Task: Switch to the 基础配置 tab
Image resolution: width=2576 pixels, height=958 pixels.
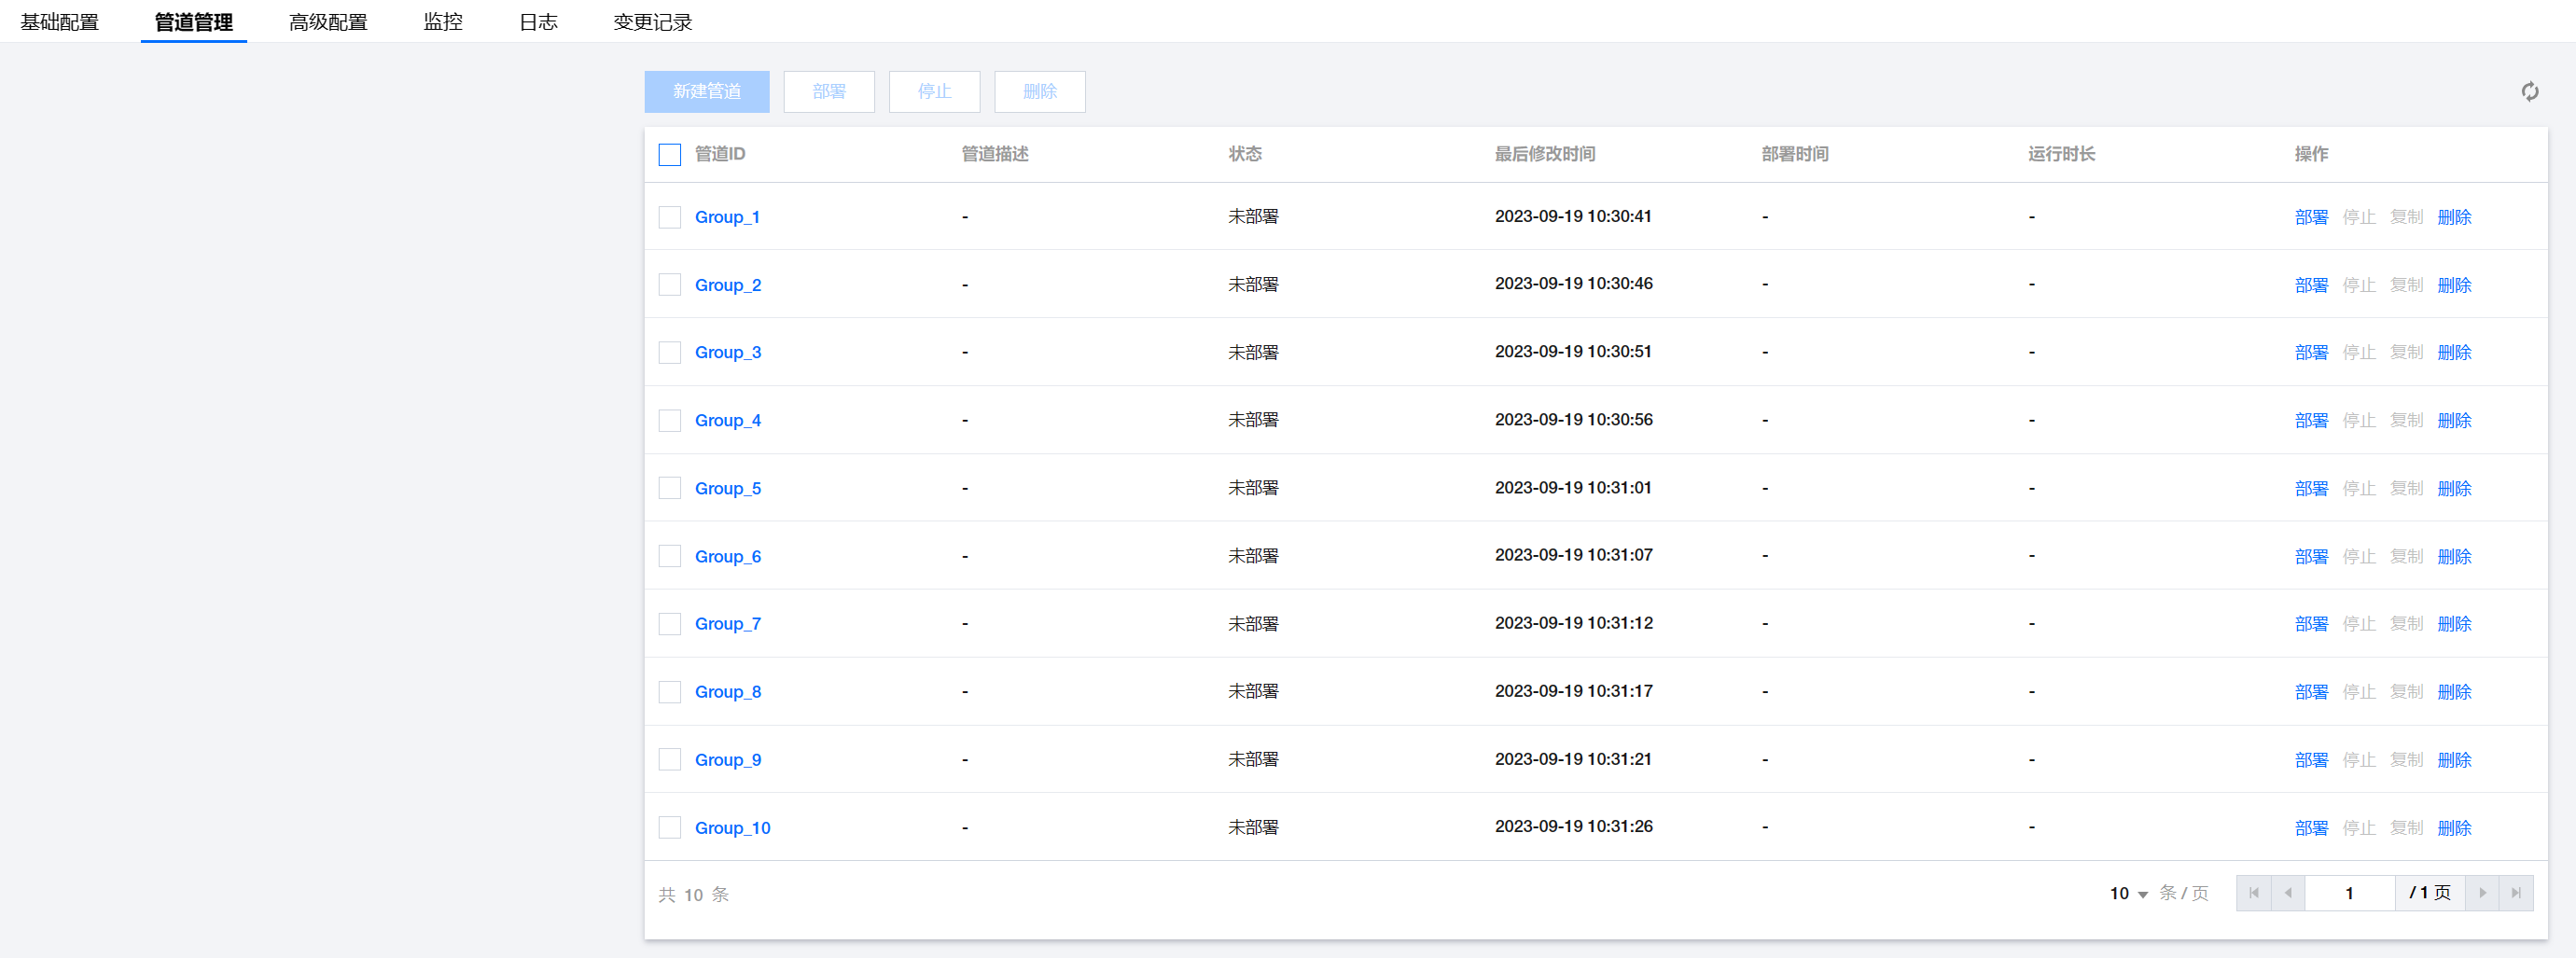Action: click(x=60, y=22)
